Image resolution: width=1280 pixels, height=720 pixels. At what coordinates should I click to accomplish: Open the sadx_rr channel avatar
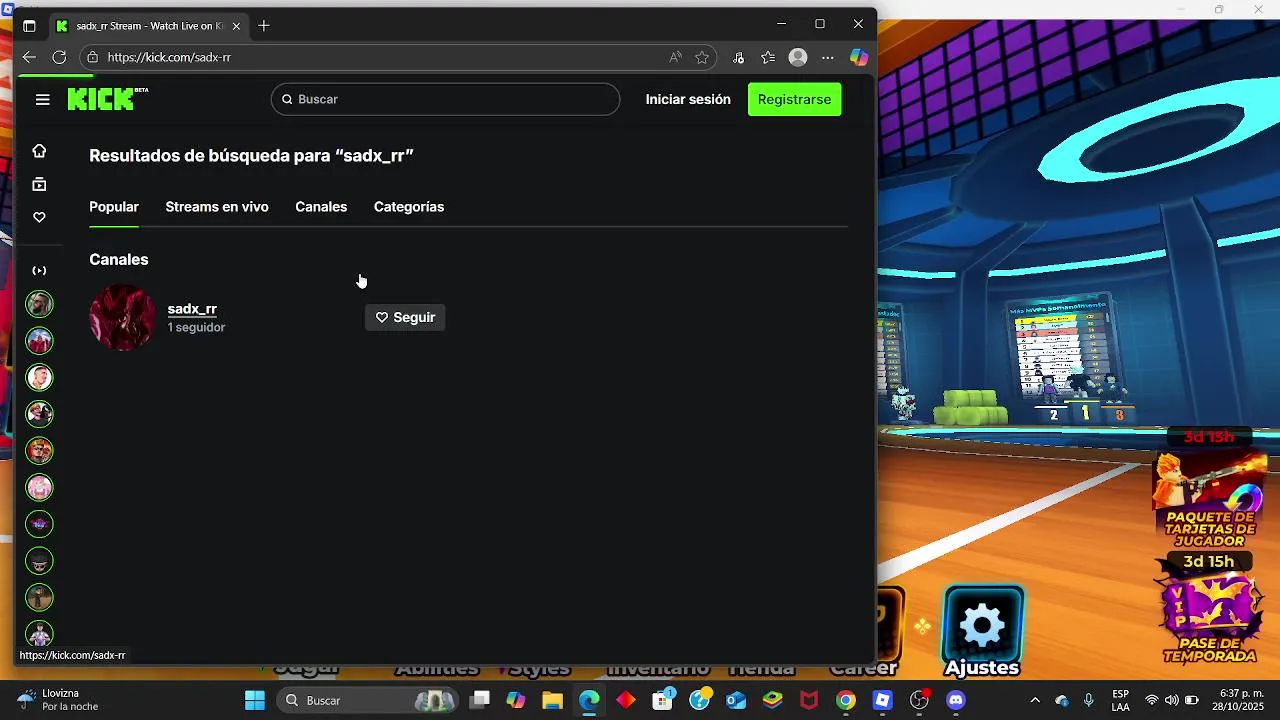[x=123, y=317]
